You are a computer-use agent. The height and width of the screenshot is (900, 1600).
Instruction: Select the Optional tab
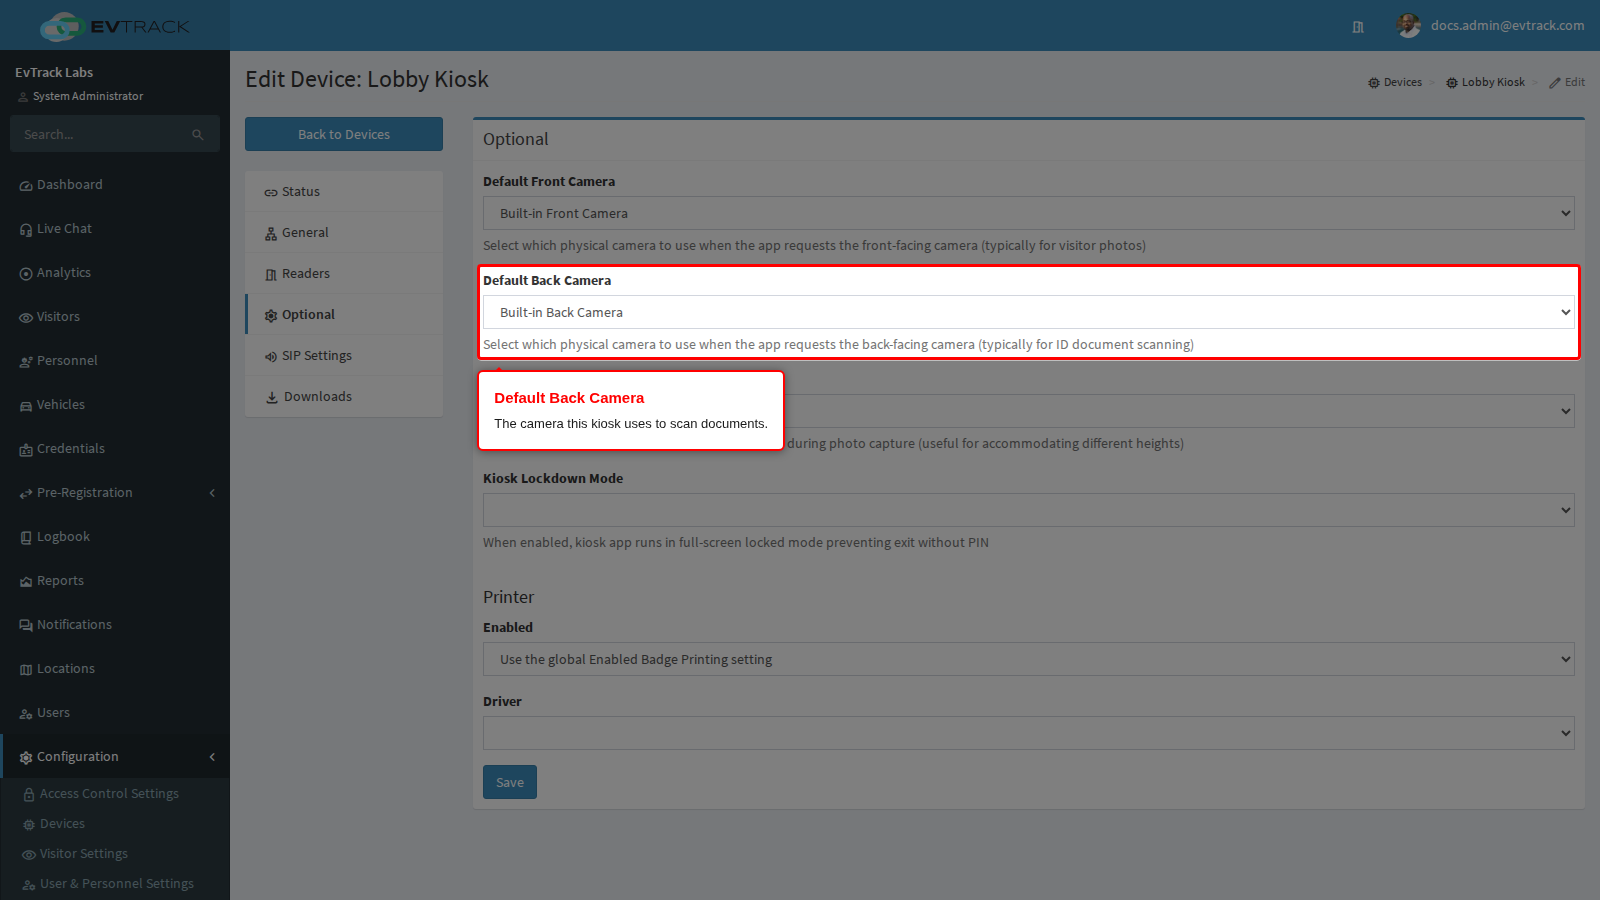tap(344, 315)
